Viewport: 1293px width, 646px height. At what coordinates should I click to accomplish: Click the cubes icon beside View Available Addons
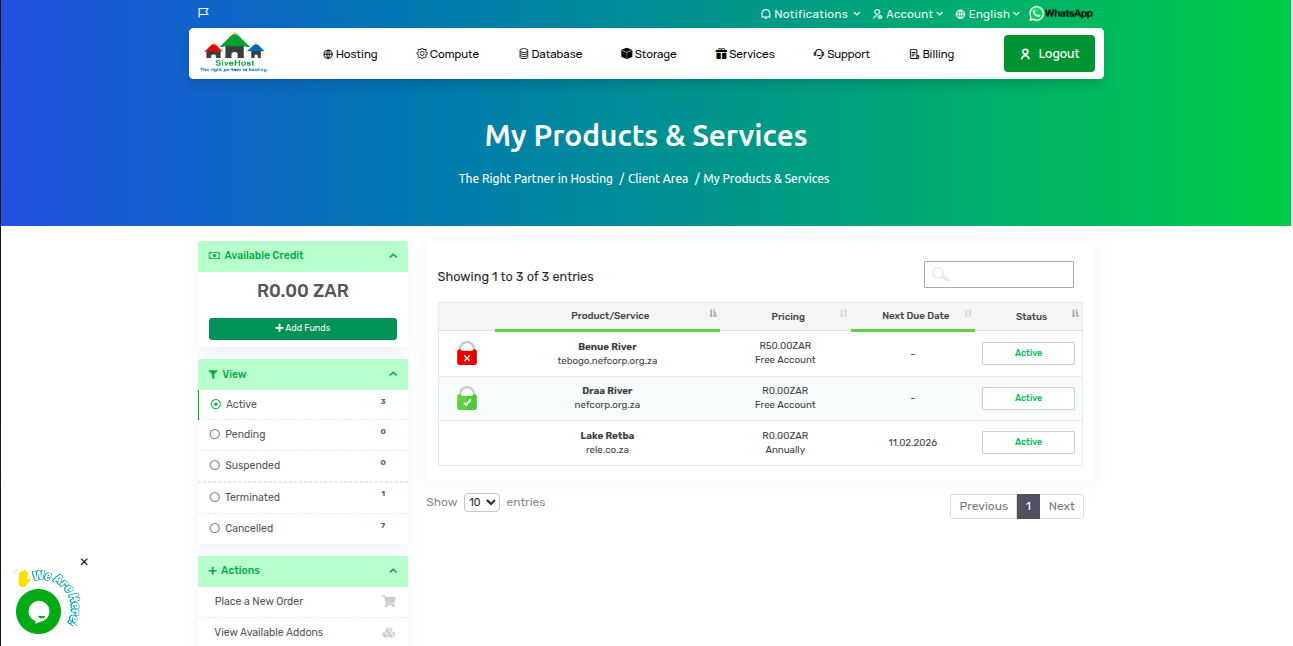(x=389, y=632)
